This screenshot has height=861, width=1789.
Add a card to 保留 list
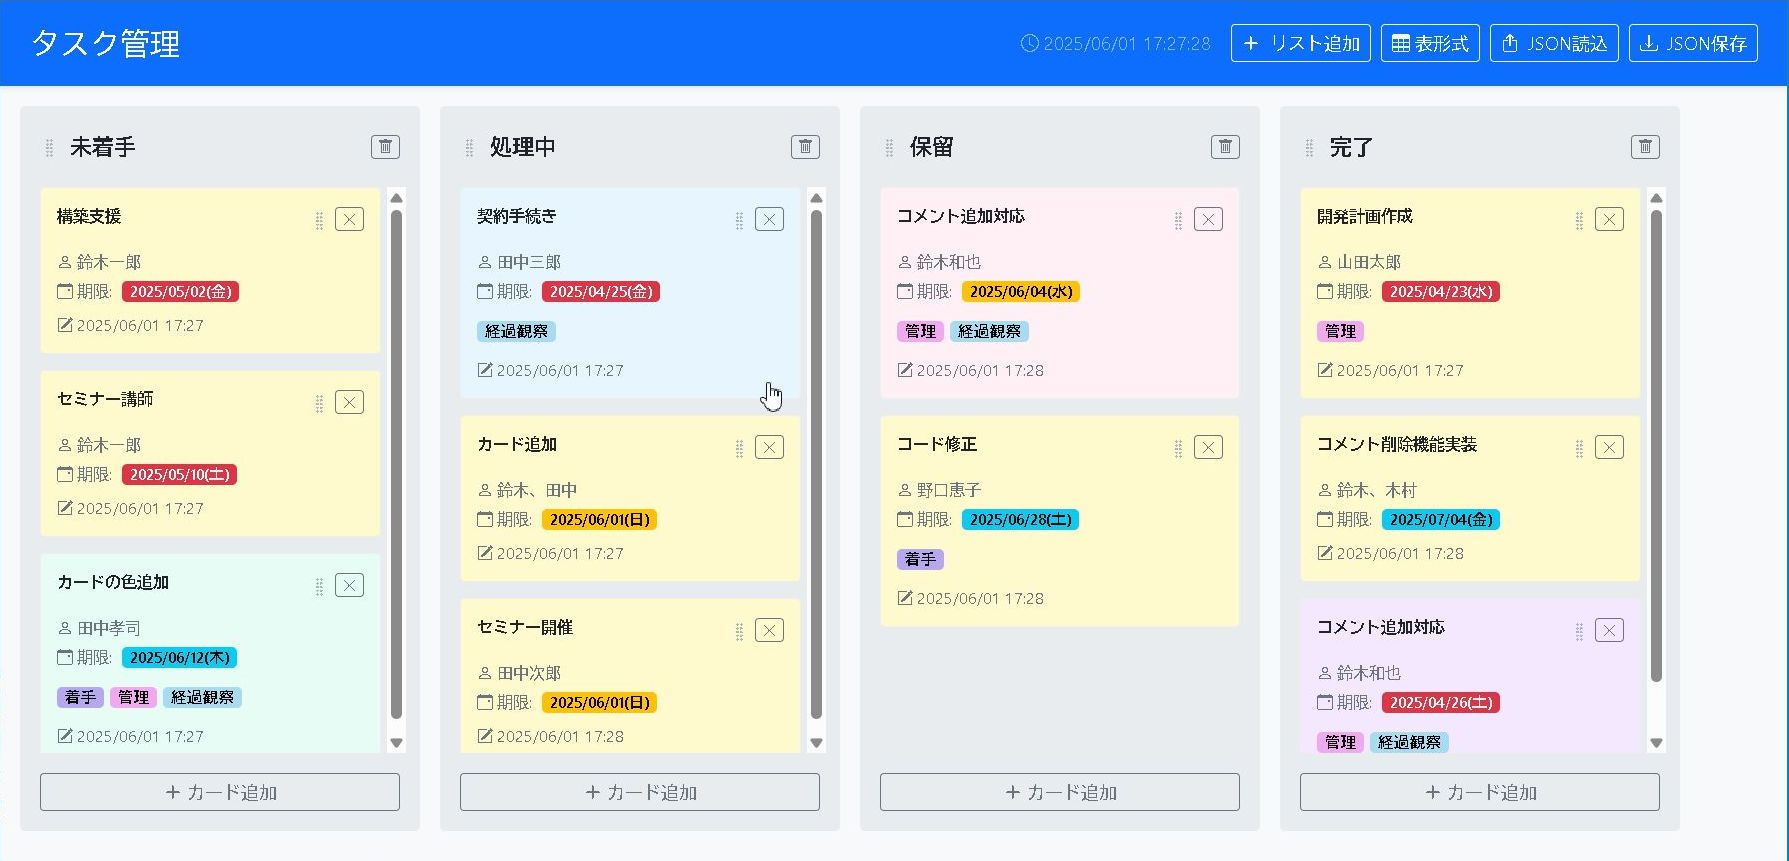coord(1060,792)
